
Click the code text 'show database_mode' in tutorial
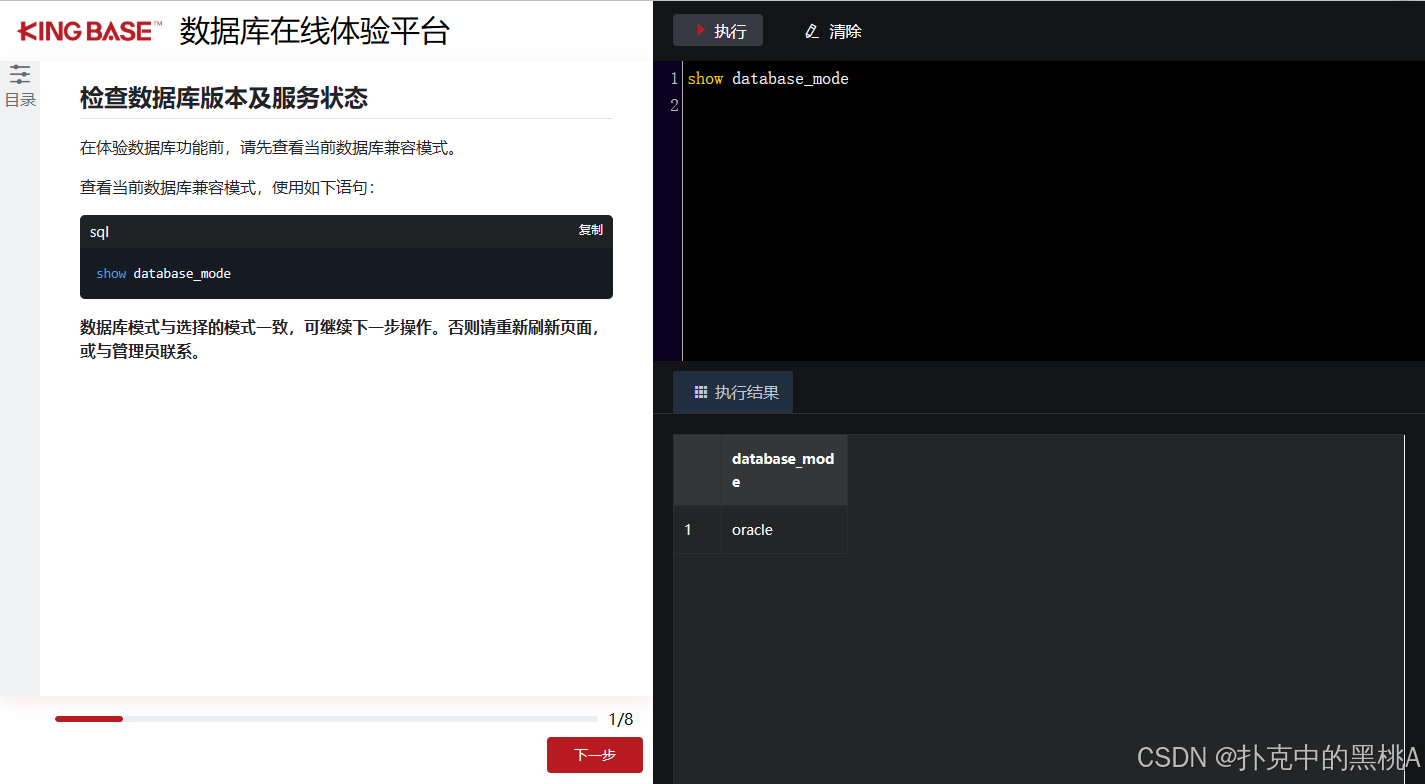(x=164, y=273)
